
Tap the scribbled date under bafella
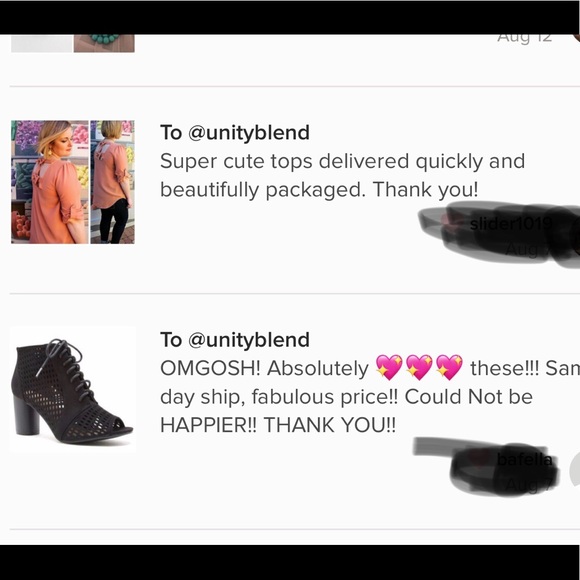click(x=529, y=485)
